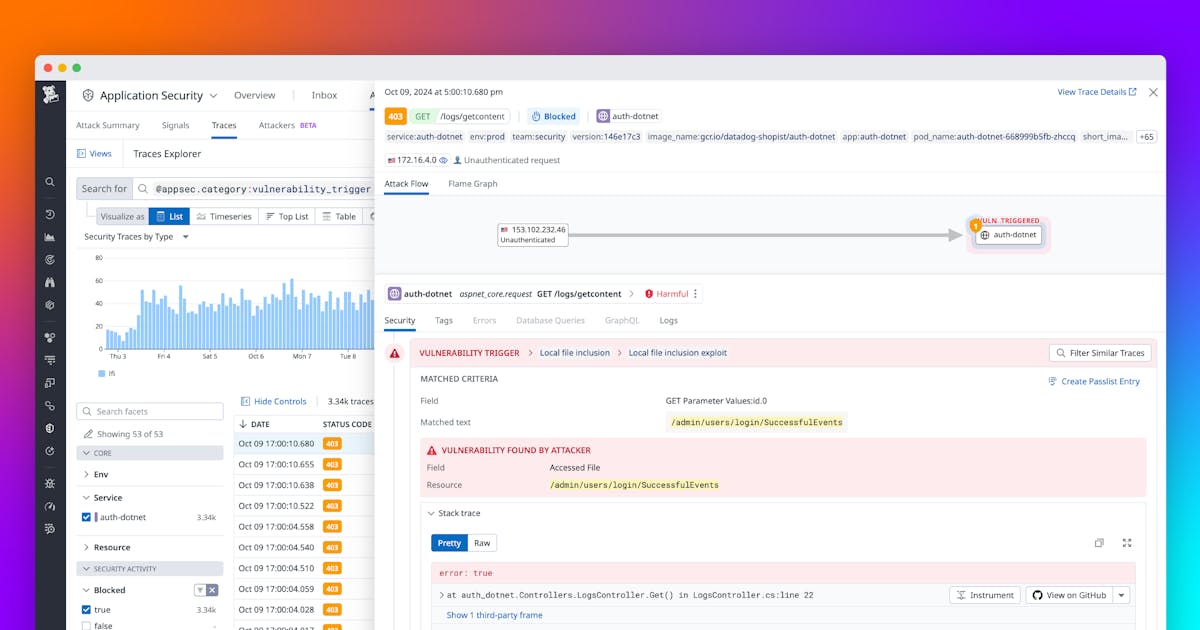Viewport: 1200px width, 630px height.
Task: Enable the false option under Blocked
Action: 85,625
